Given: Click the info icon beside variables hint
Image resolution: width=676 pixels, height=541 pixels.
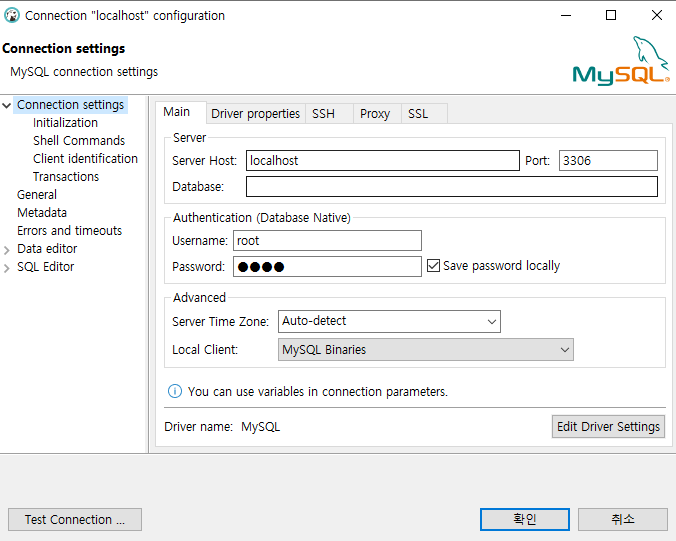Looking at the screenshot, I should (x=175, y=391).
